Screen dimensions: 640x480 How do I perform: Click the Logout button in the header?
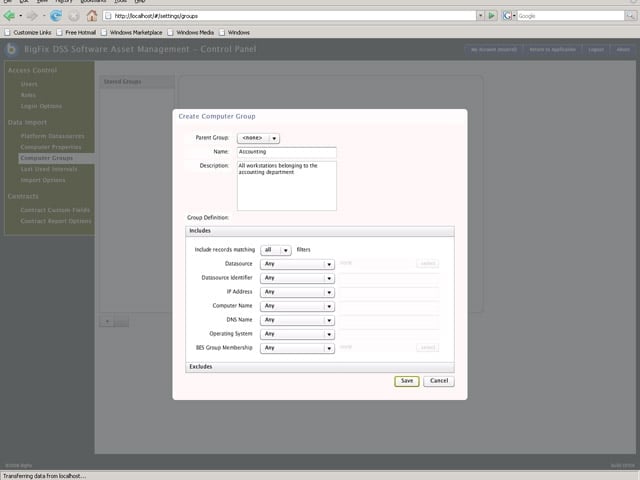(x=596, y=50)
